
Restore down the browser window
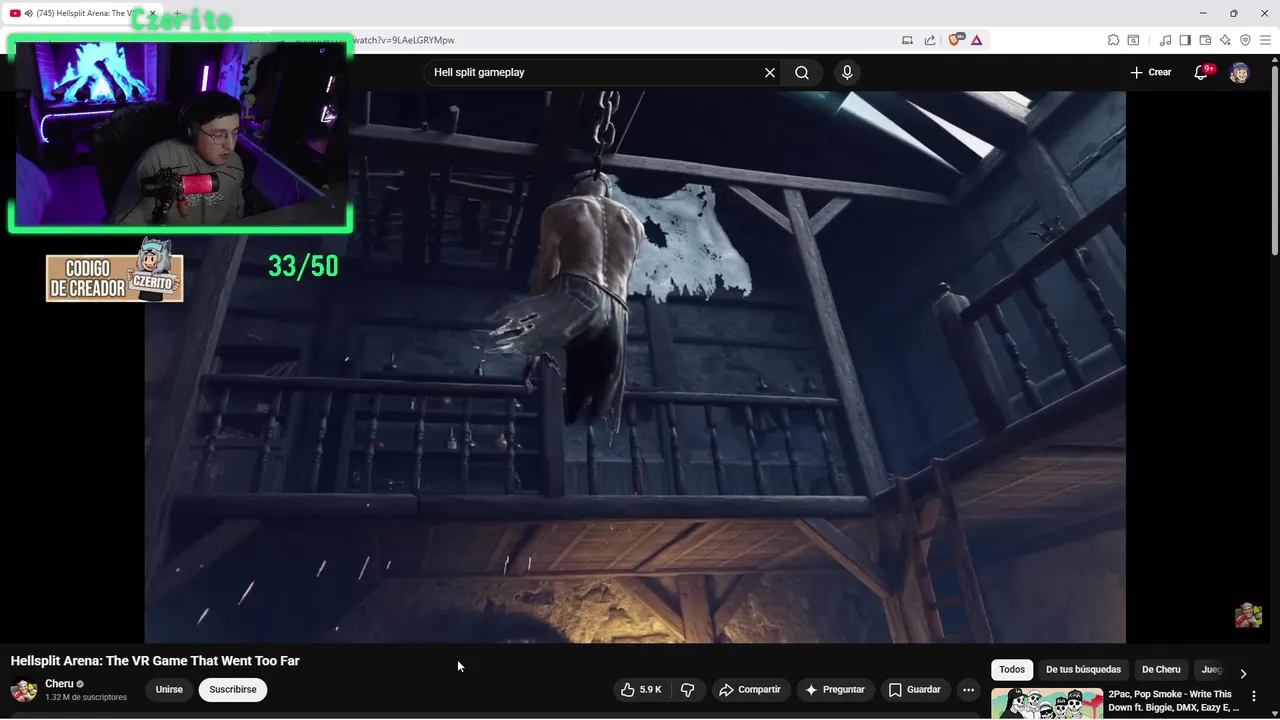(x=1234, y=13)
